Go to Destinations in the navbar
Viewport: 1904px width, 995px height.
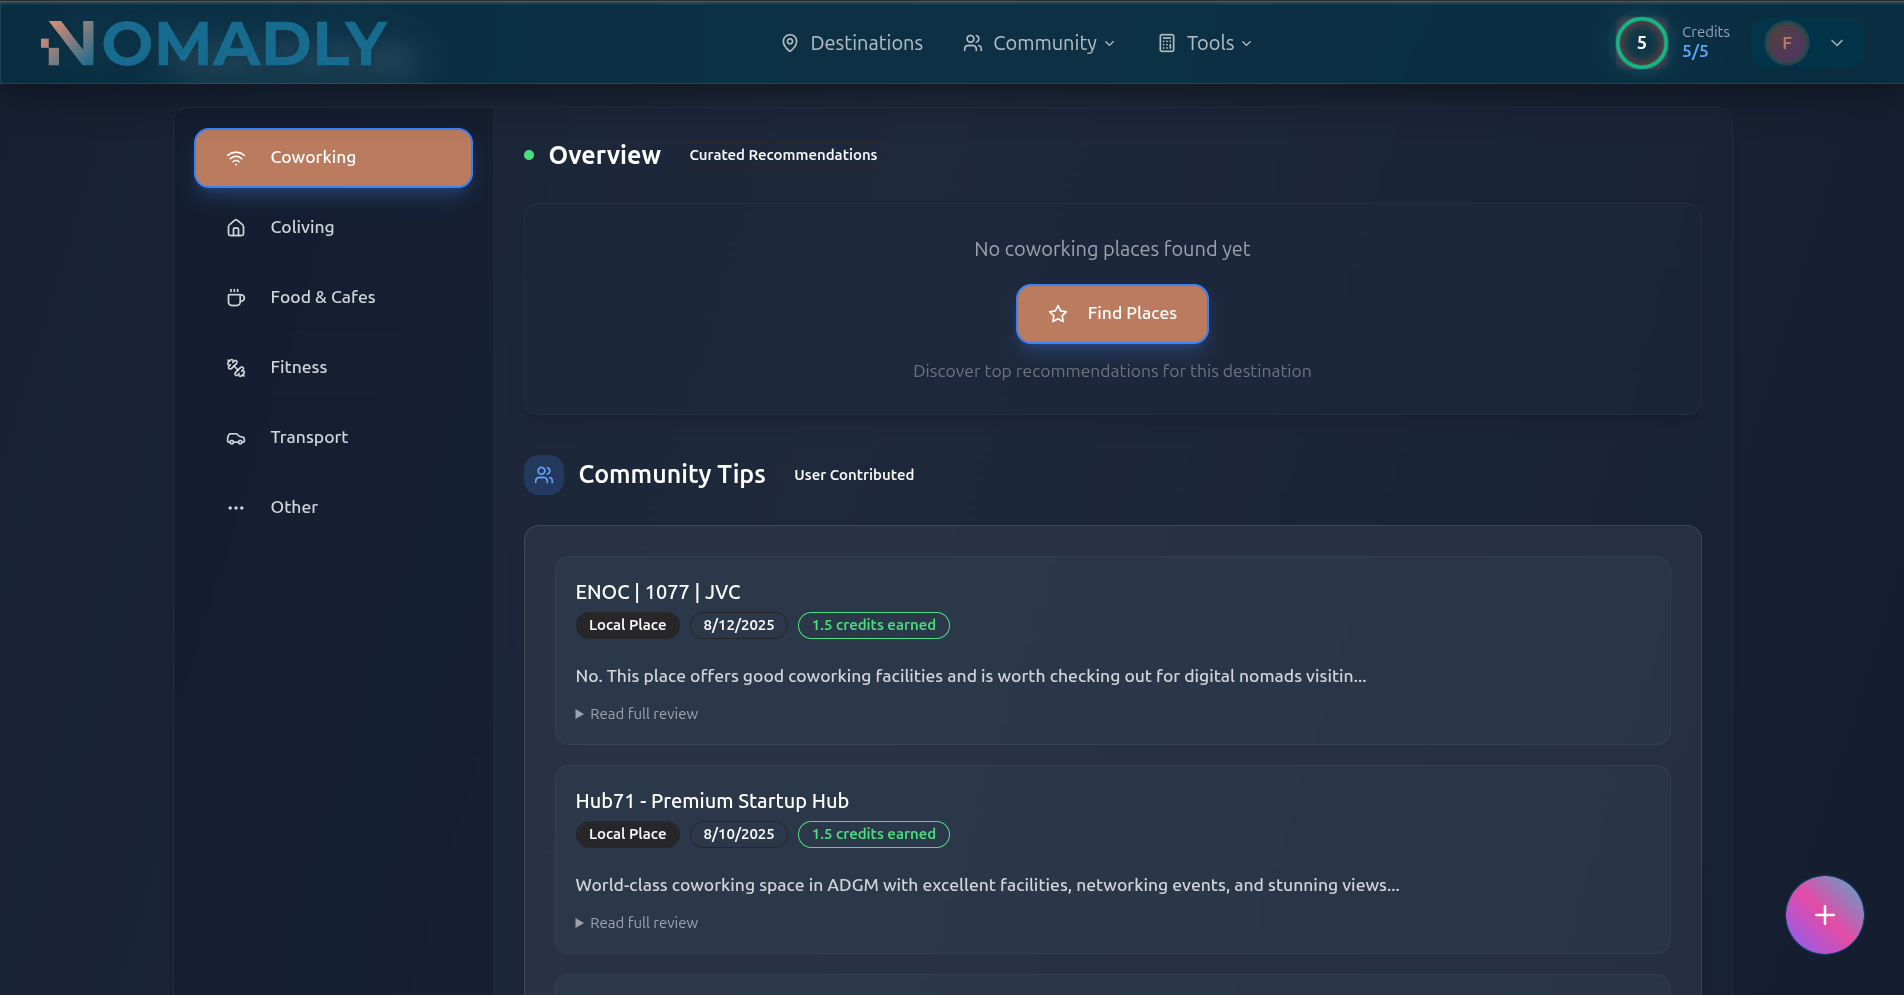point(852,43)
